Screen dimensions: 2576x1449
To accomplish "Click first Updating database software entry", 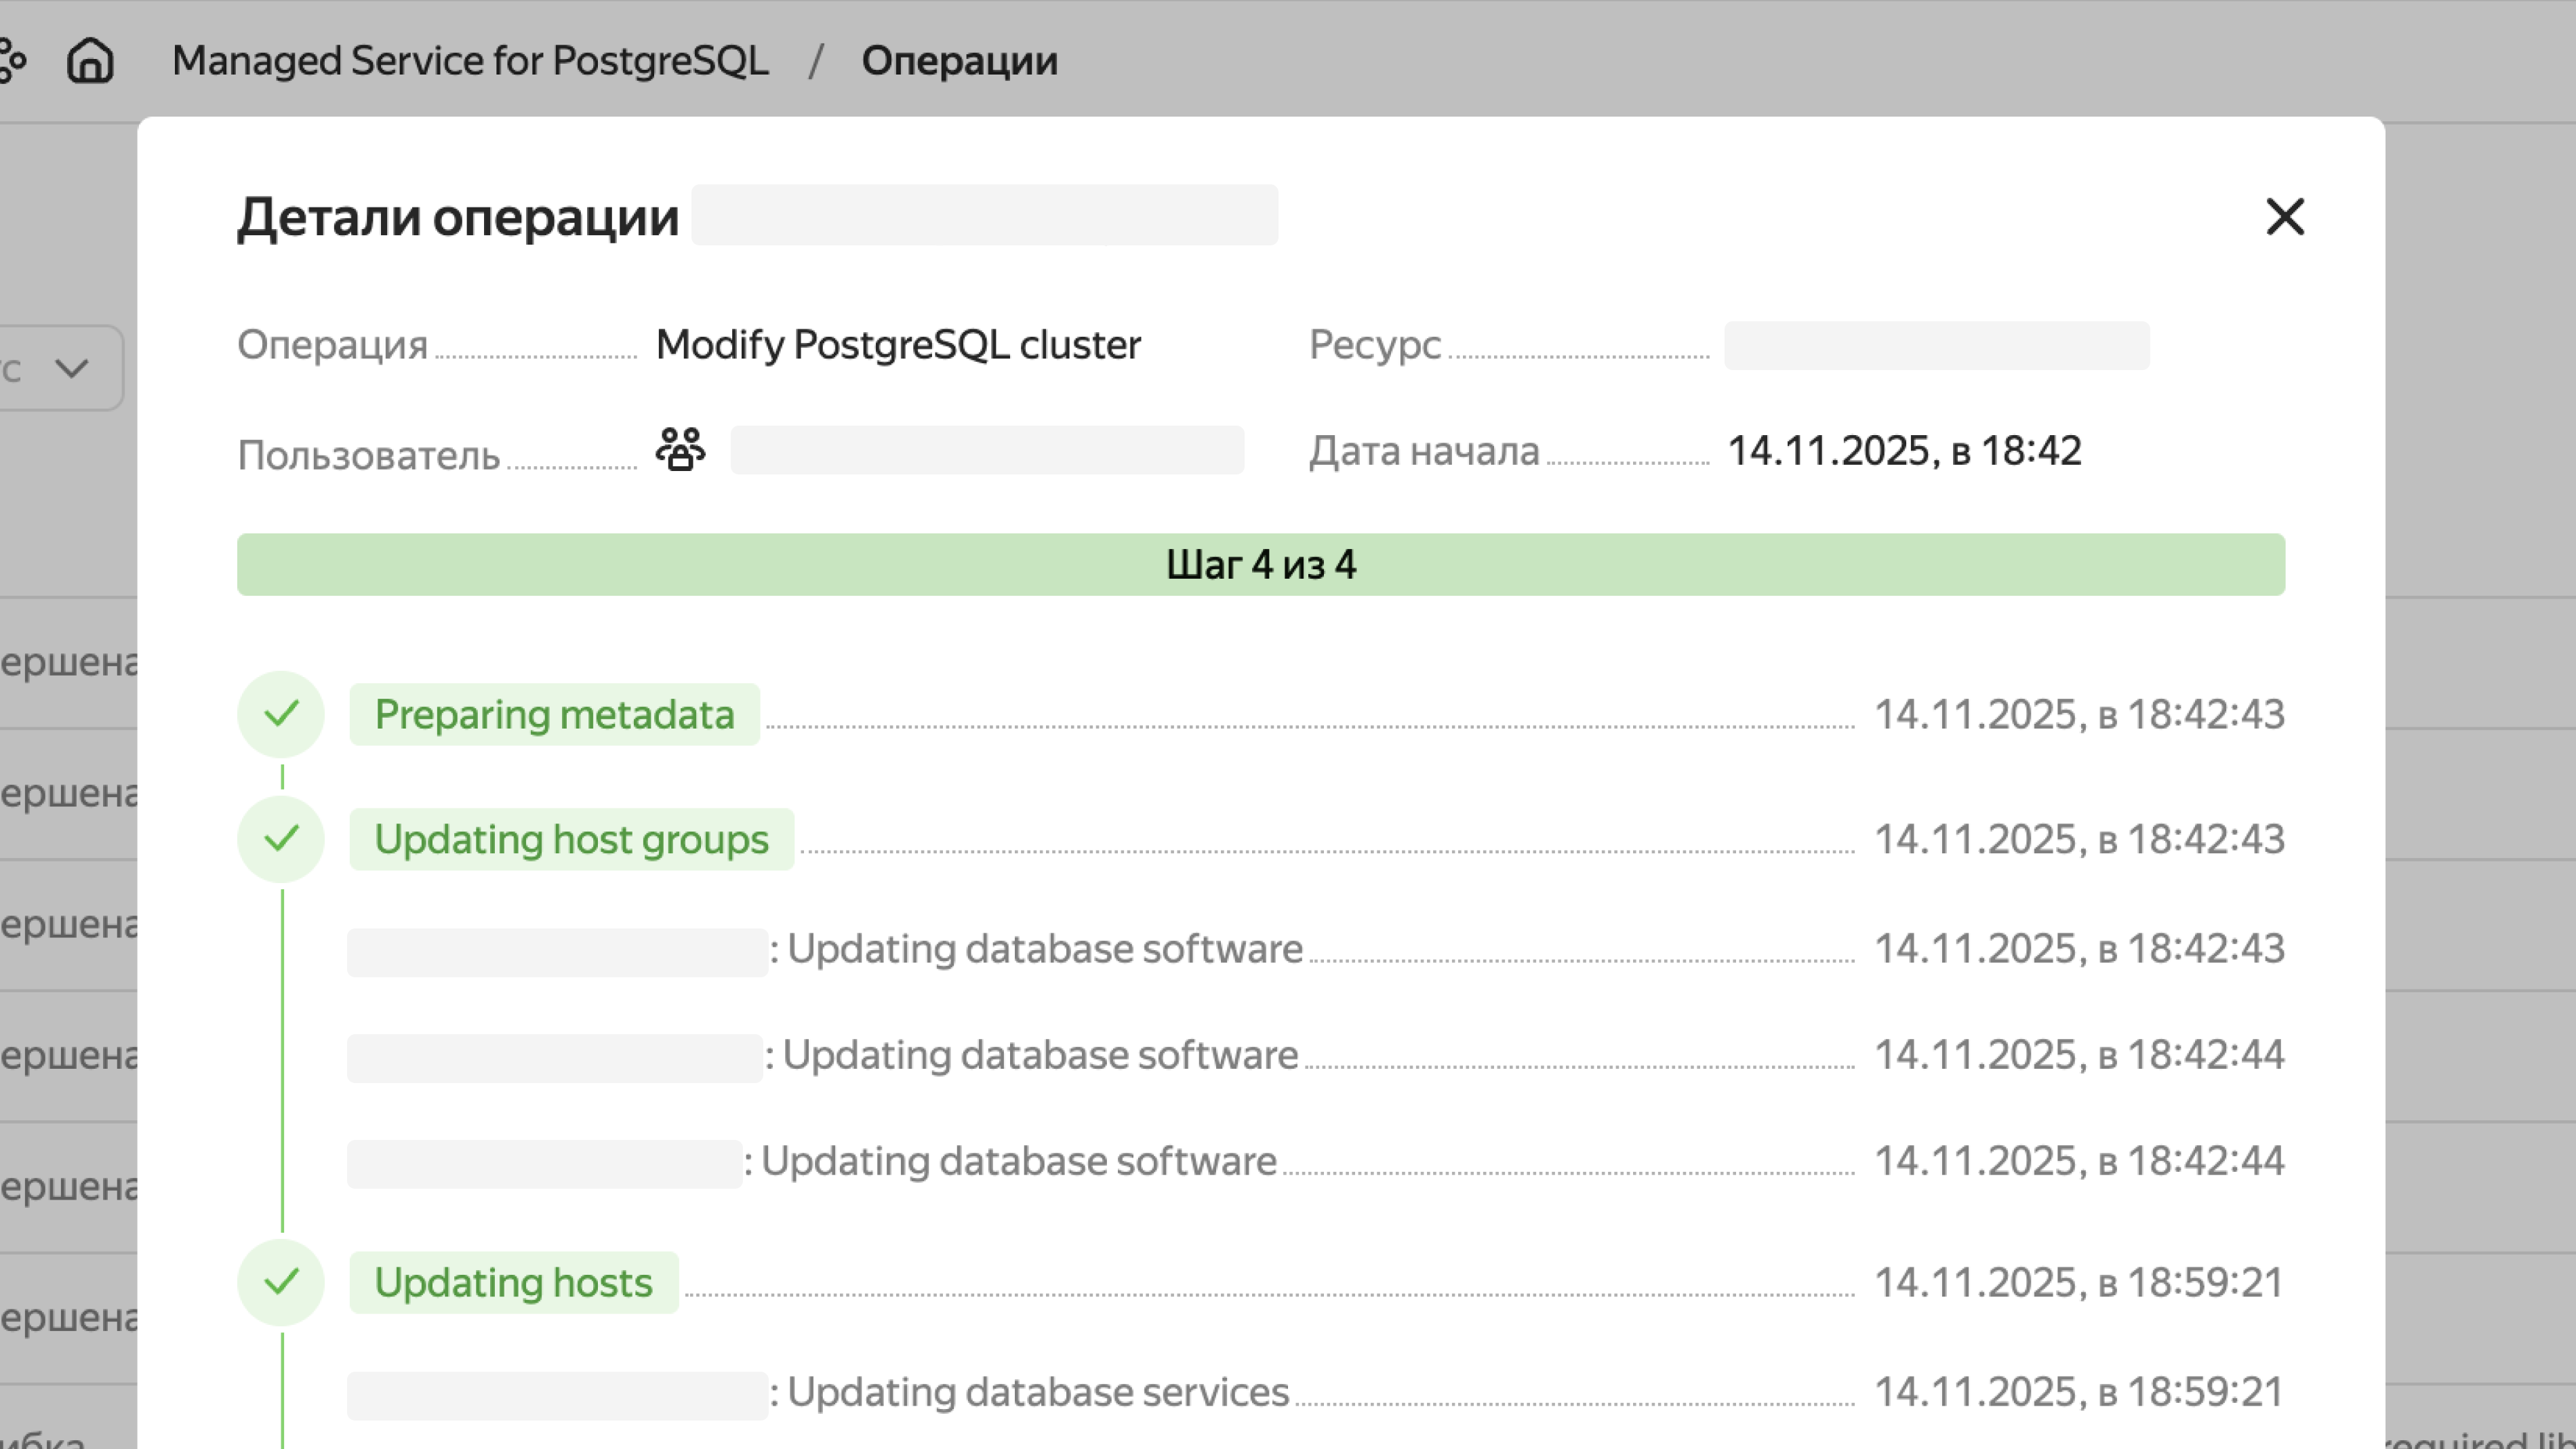I will coord(1044,949).
